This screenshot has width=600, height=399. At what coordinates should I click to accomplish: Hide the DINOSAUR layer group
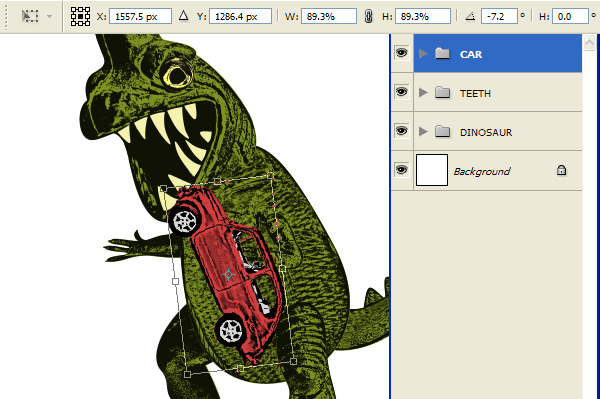[401, 131]
